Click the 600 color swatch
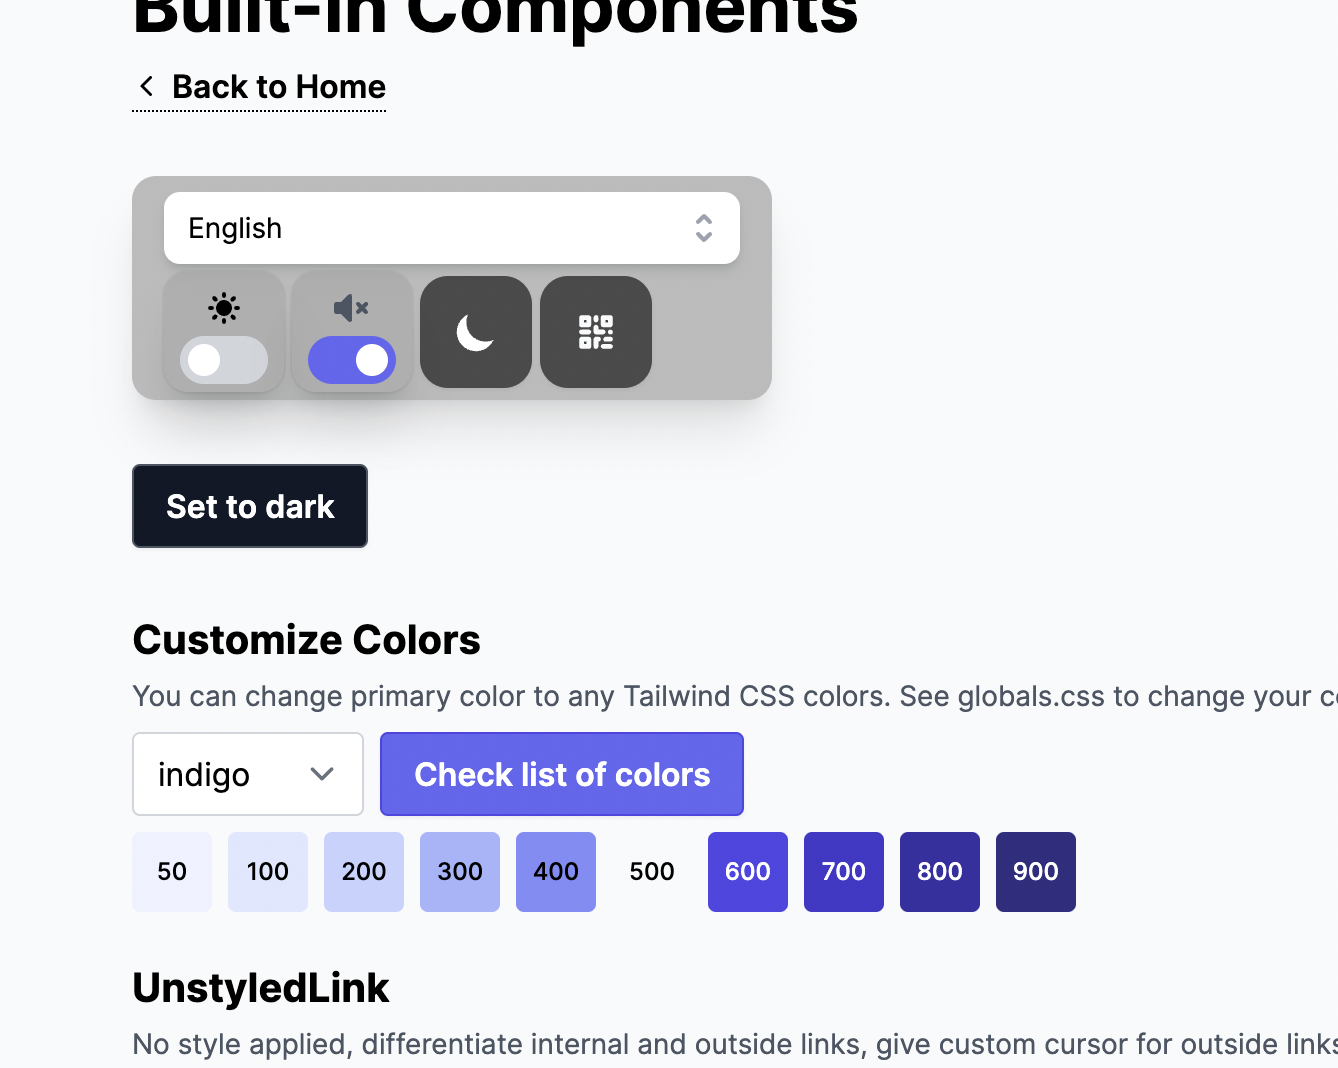This screenshot has height=1068, width=1338. point(747,871)
